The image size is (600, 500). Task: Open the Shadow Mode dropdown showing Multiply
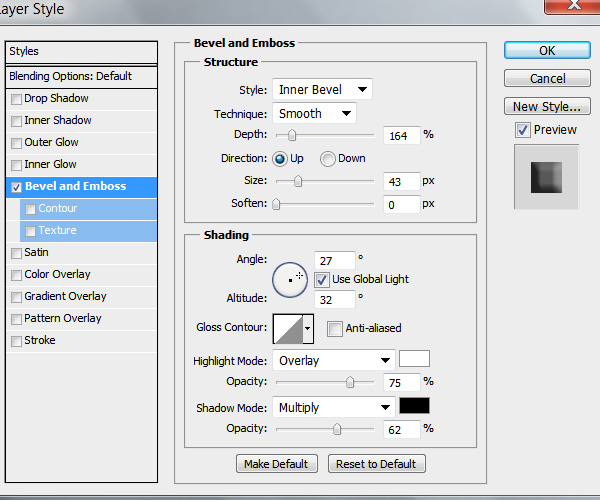coord(333,407)
